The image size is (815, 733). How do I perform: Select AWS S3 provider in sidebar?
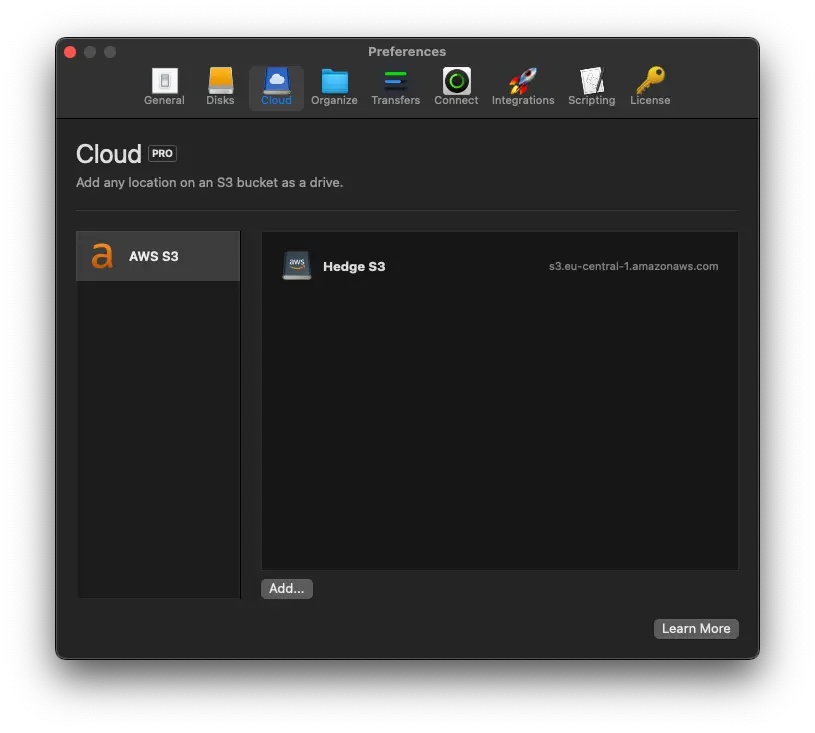[x=158, y=256]
